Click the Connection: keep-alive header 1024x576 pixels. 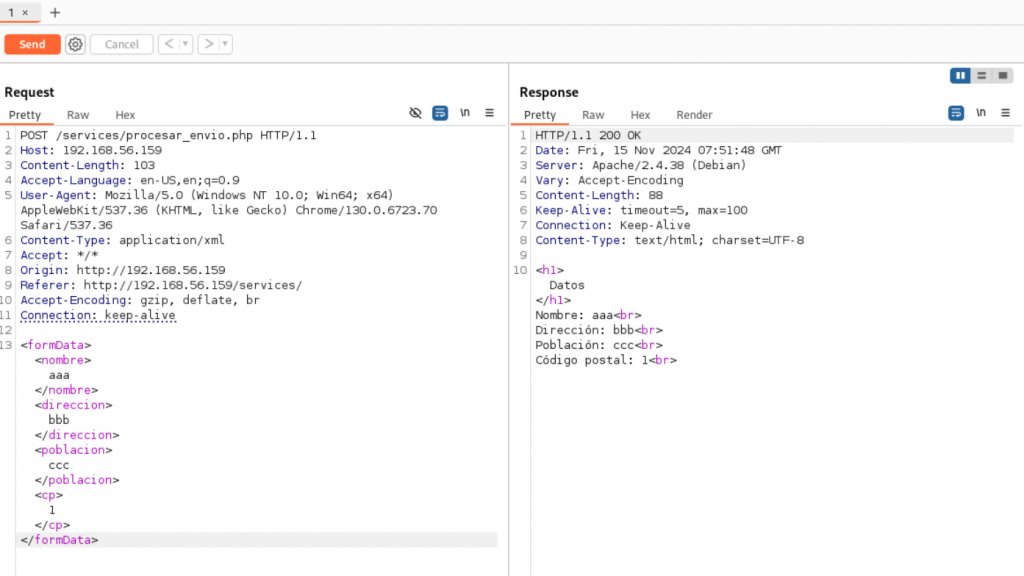coord(97,315)
